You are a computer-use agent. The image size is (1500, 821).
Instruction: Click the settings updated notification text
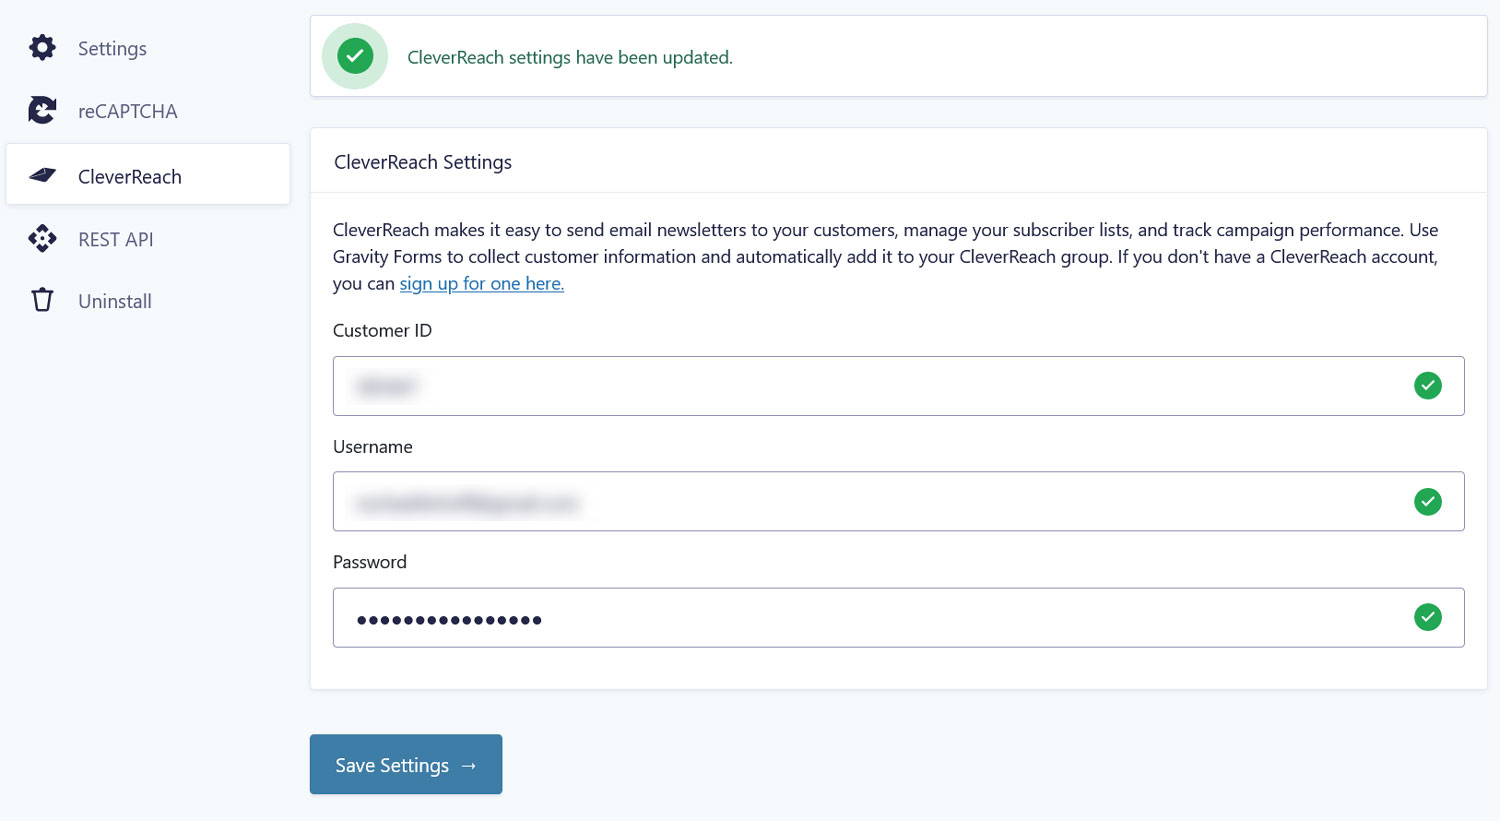click(570, 57)
